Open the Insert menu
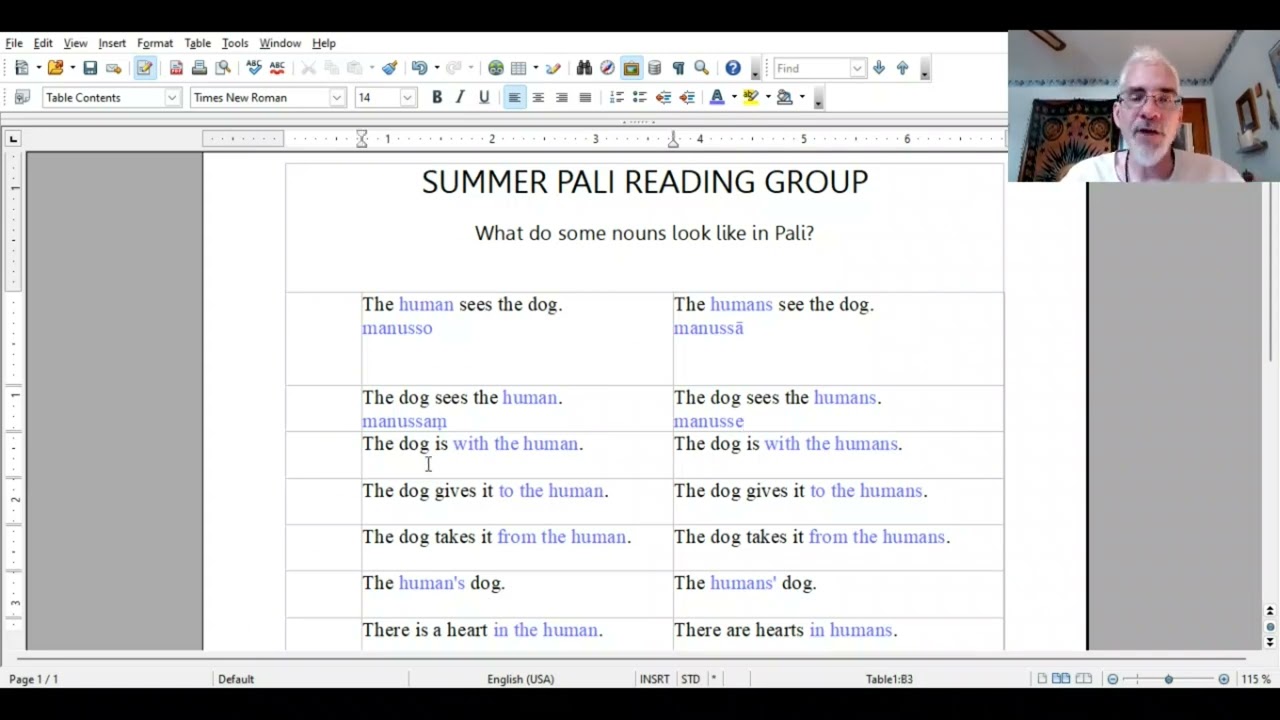Screen dimensions: 1280x720 (112, 43)
